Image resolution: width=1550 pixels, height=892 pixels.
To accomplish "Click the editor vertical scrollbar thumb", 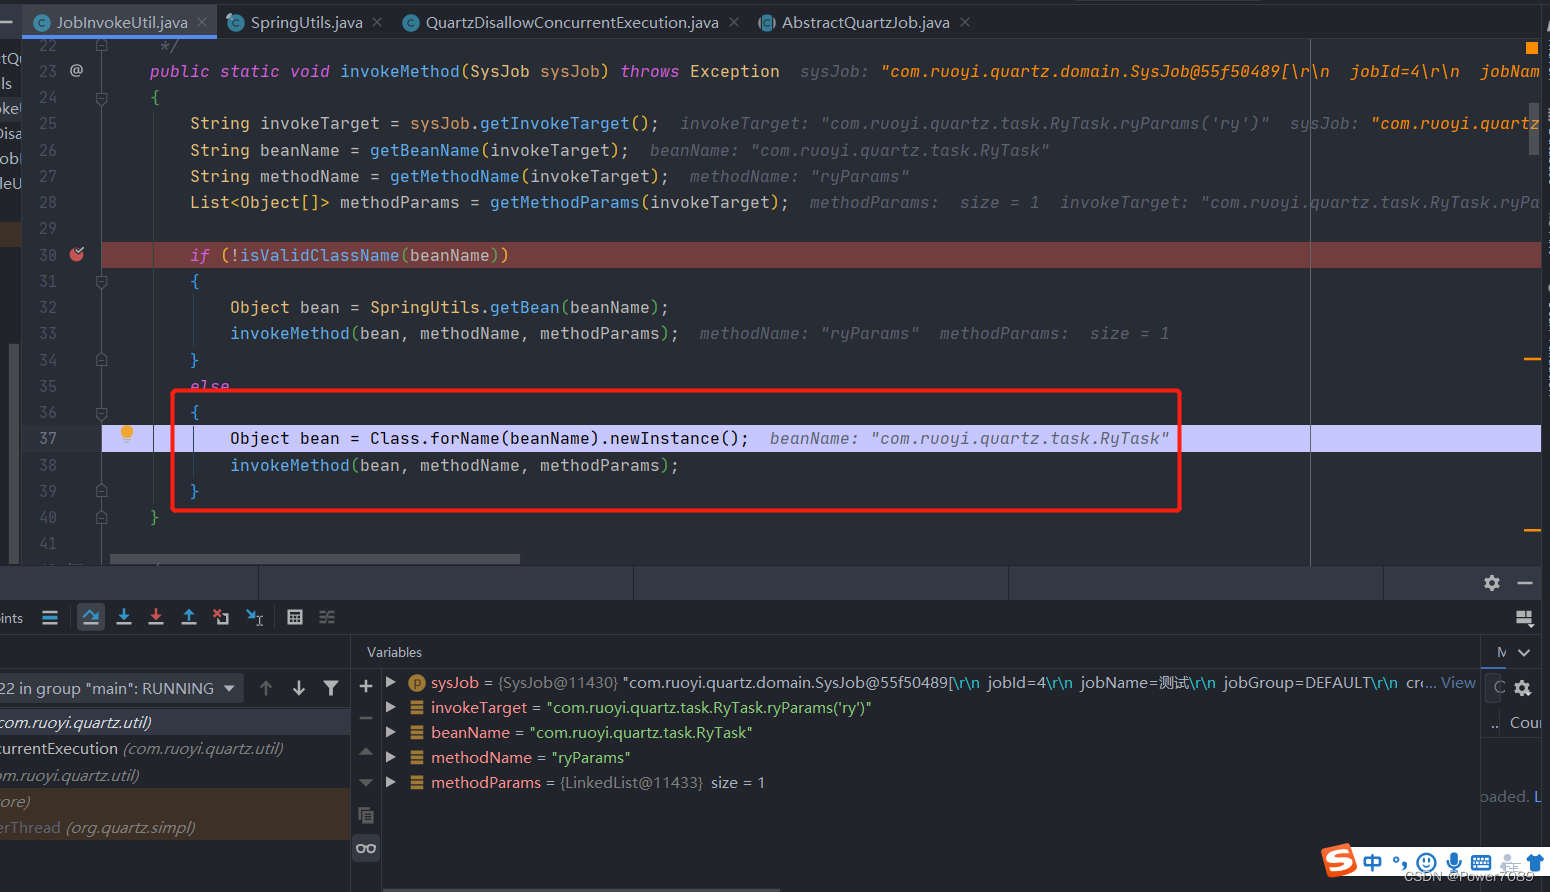I will click(x=1533, y=128).
